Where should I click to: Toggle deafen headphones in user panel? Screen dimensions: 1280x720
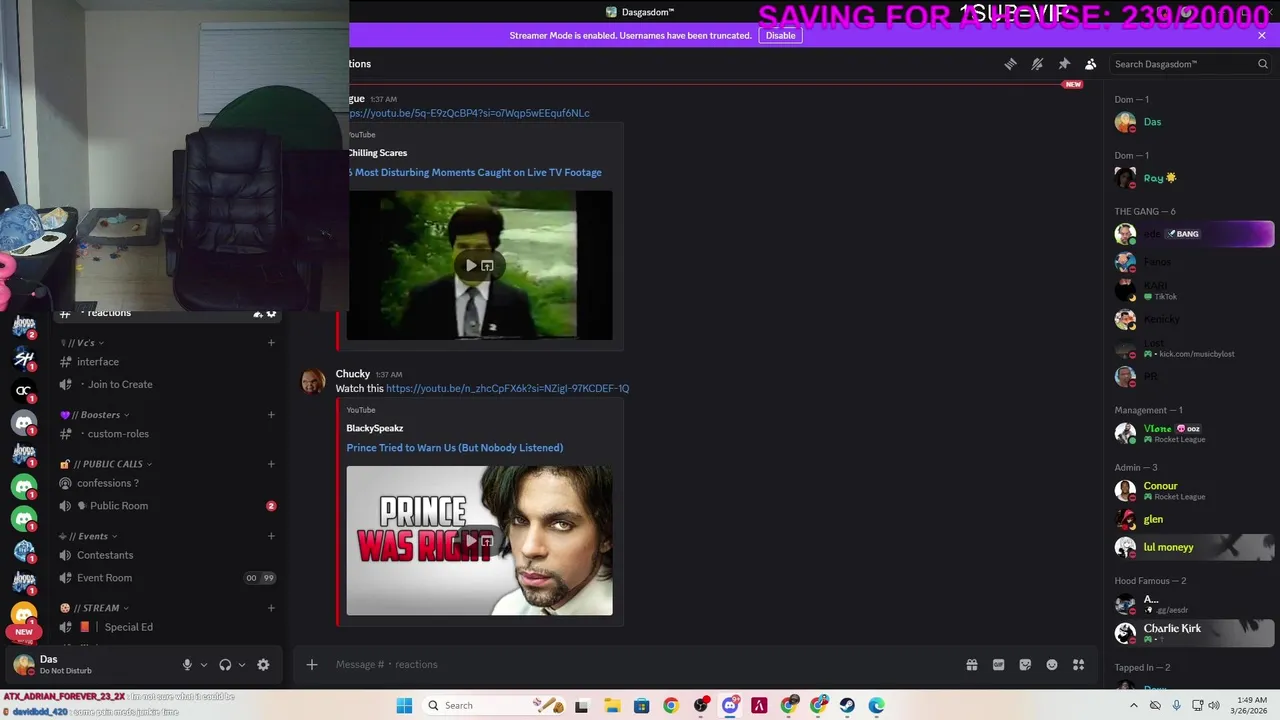(225, 665)
